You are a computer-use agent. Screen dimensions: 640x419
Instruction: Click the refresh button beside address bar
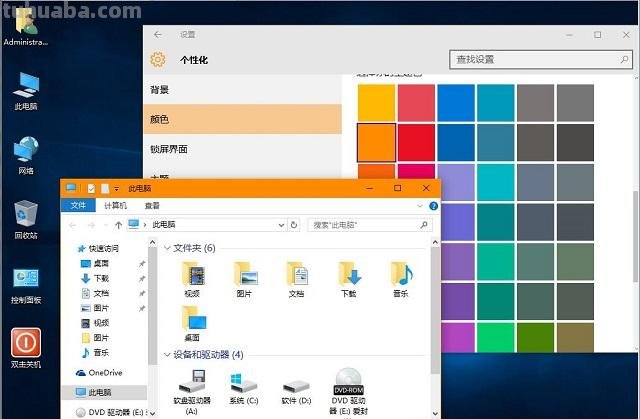click(x=294, y=225)
